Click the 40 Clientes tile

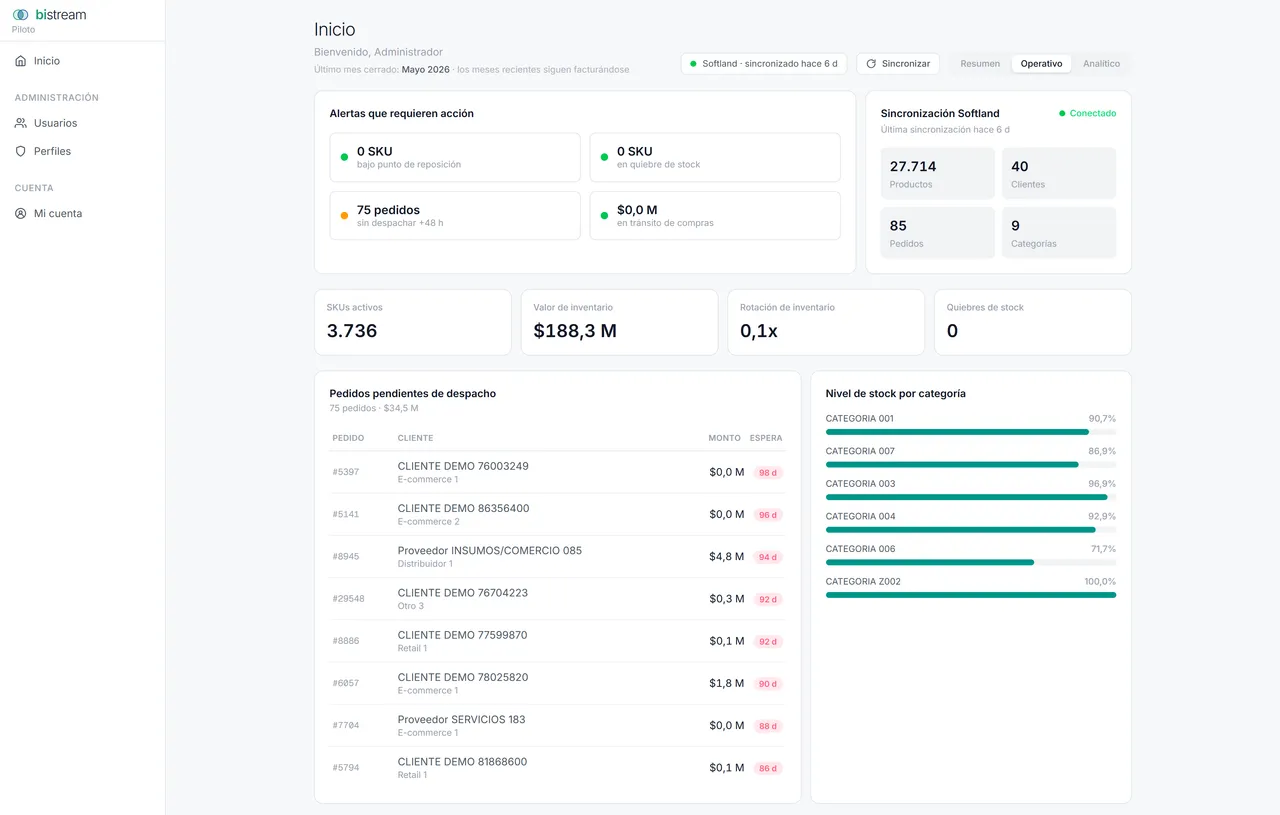pyautogui.click(x=1059, y=174)
